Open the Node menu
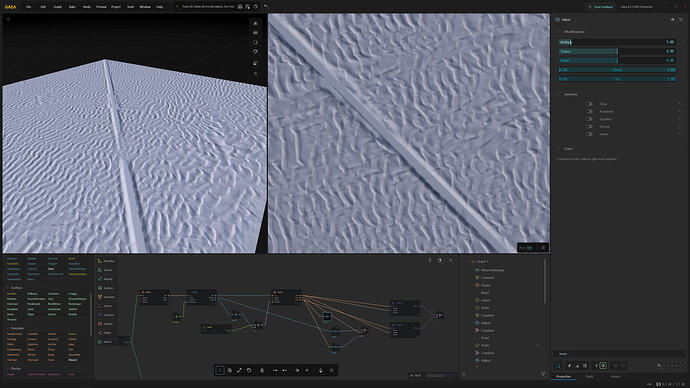 pyautogui.click(x=87, y=7)
